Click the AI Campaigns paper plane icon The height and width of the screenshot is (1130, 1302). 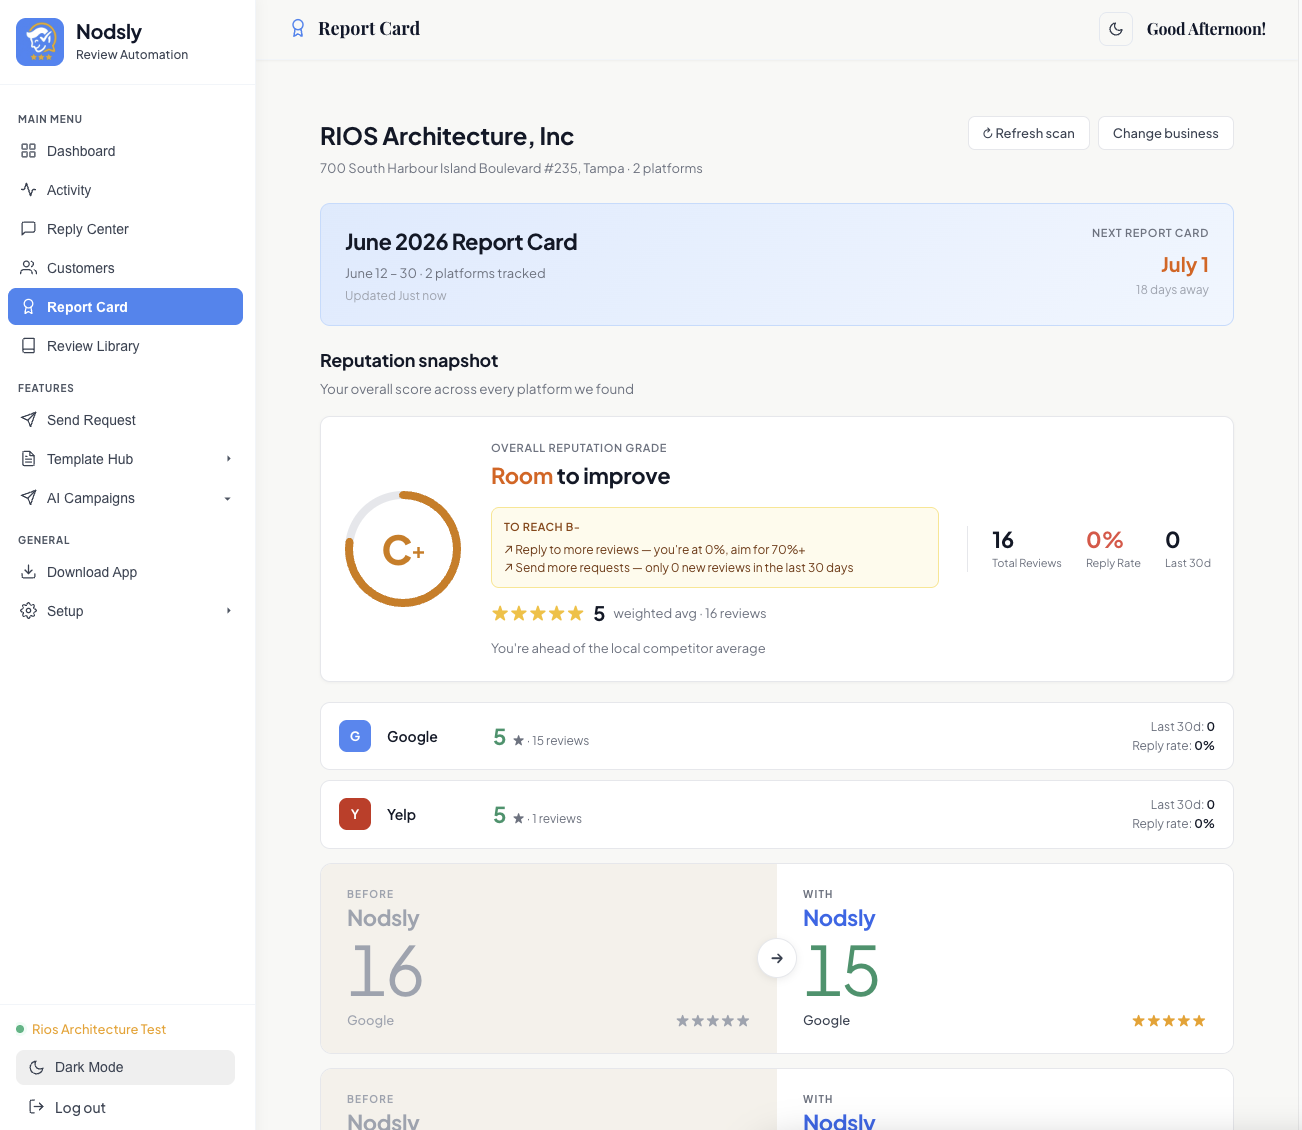[x=28, y=498]
